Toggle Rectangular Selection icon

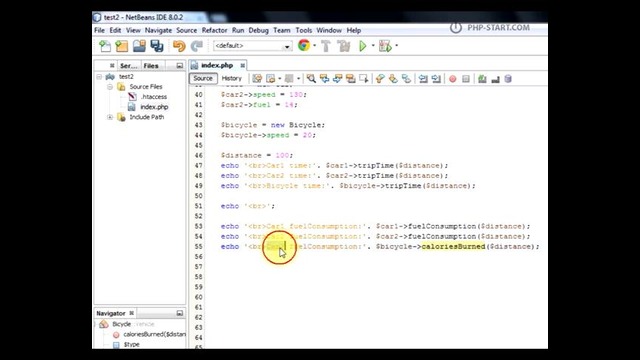coord(363,79)
